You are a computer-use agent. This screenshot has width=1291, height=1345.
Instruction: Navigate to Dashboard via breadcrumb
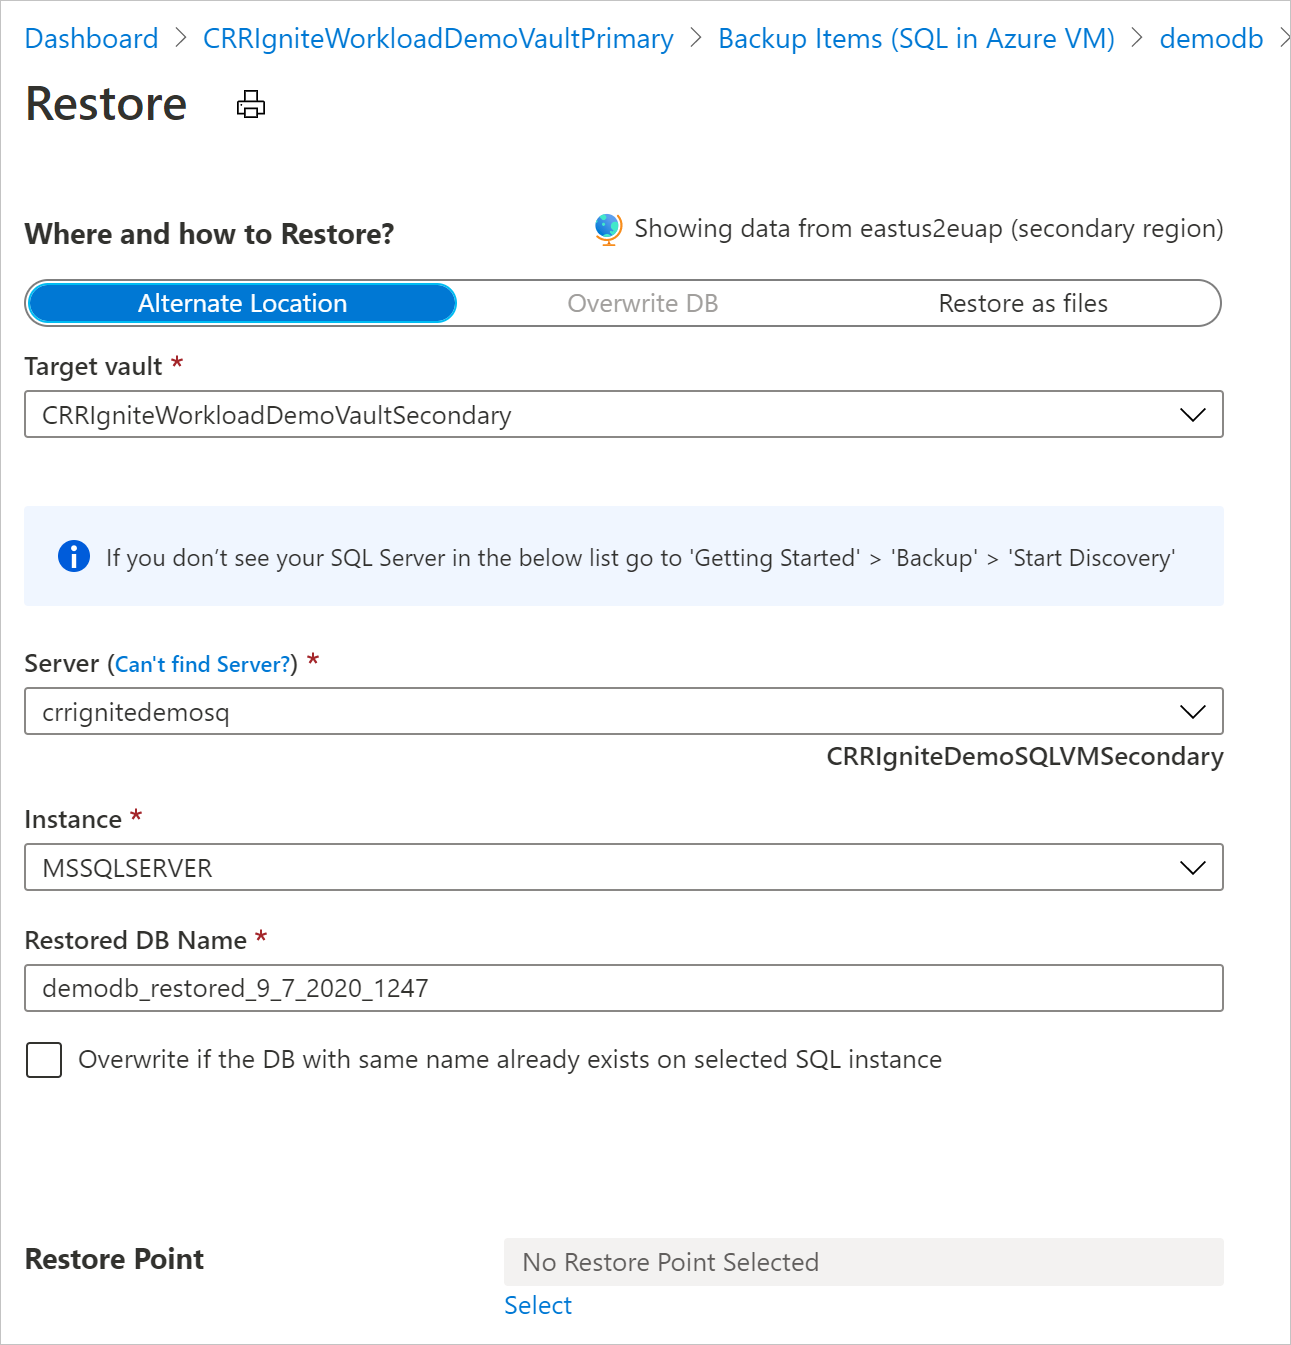(91, 38)
